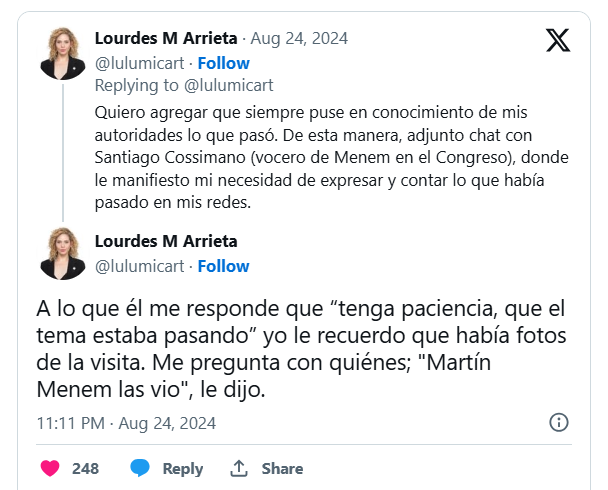The image size is (608, 490).
Task: Click the blue reply bubble icon
Action: tap(141, 468)
